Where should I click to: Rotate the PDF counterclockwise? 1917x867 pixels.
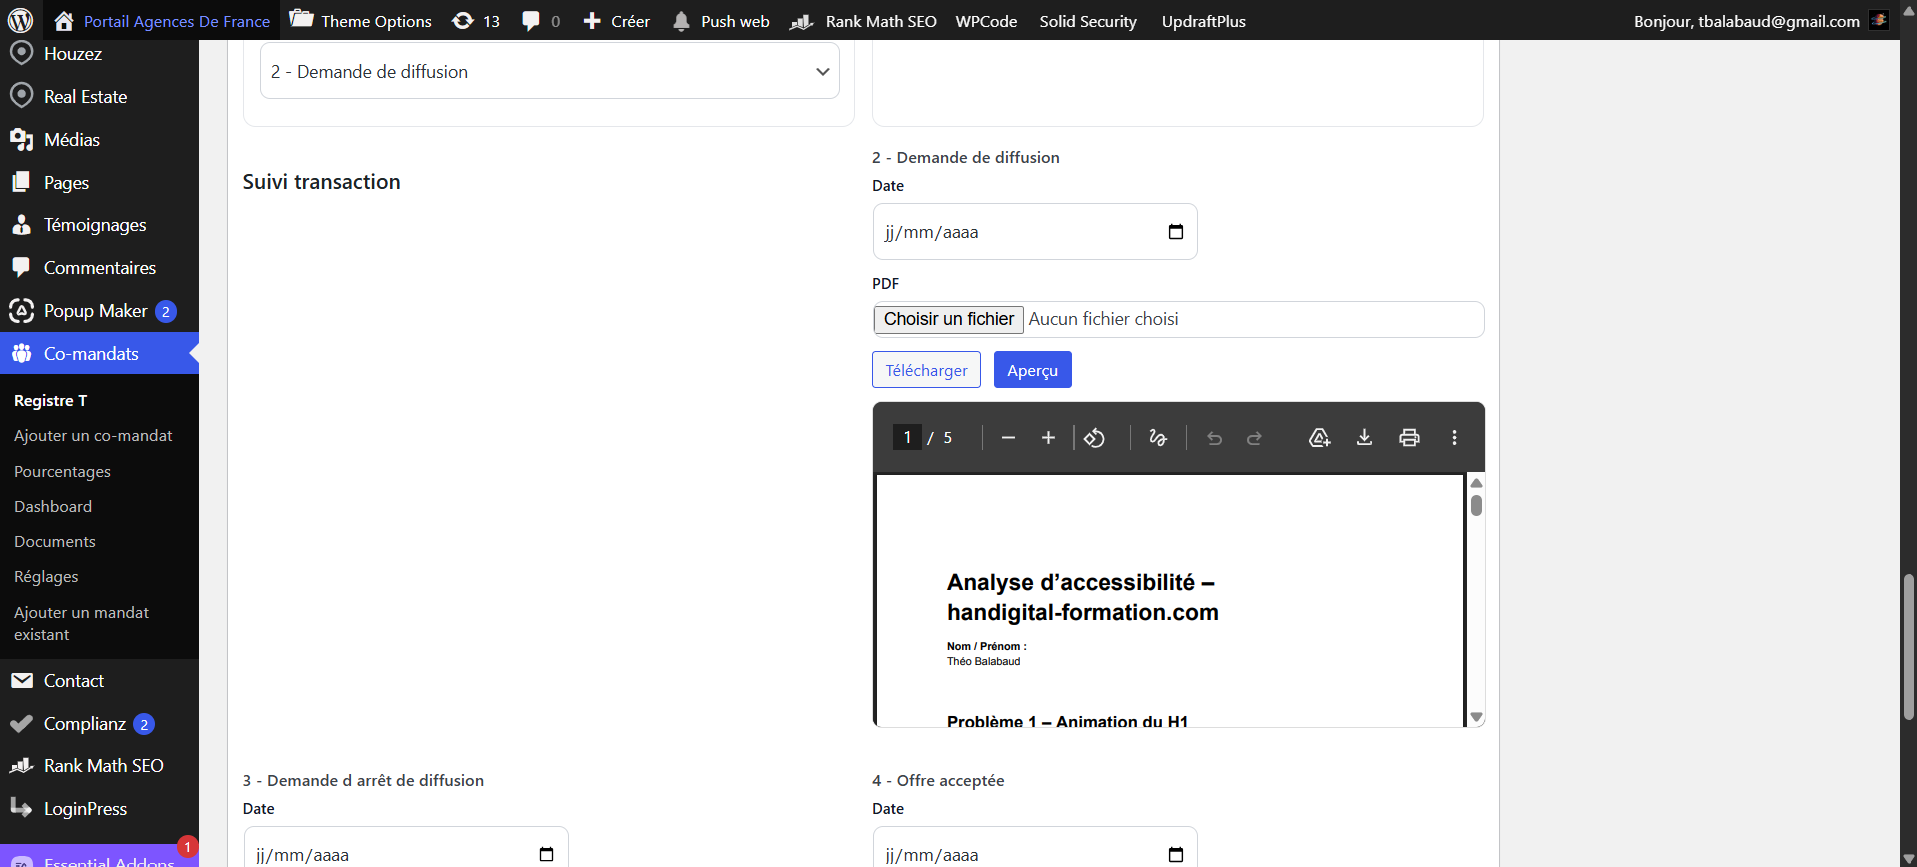click(x=1095, y=438)
